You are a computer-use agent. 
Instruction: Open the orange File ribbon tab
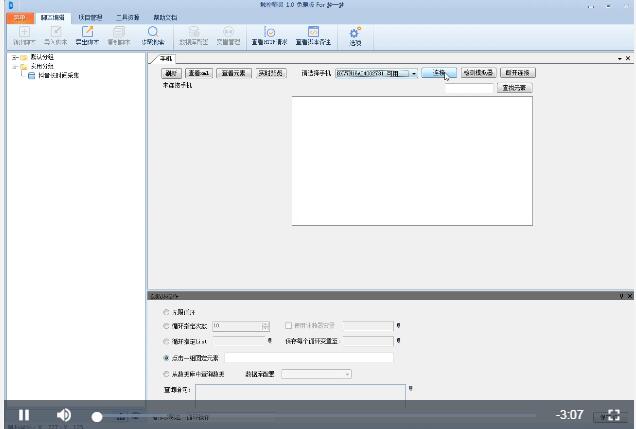tap(19, 17)
